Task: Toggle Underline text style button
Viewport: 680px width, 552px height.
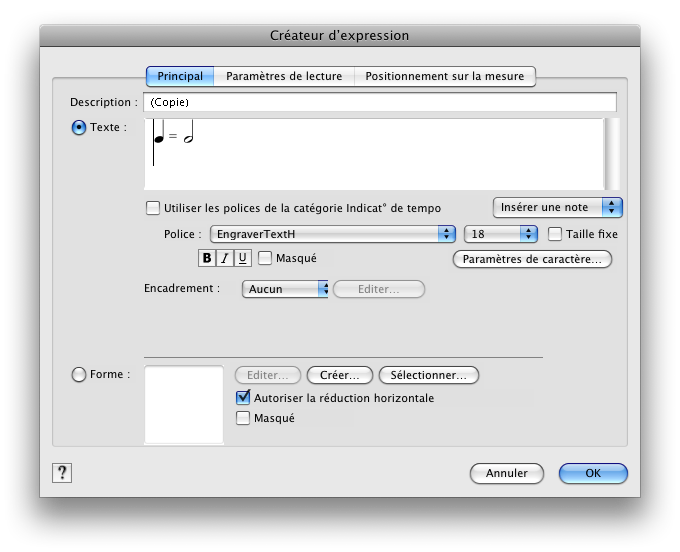Action: (x=242, y=258)
